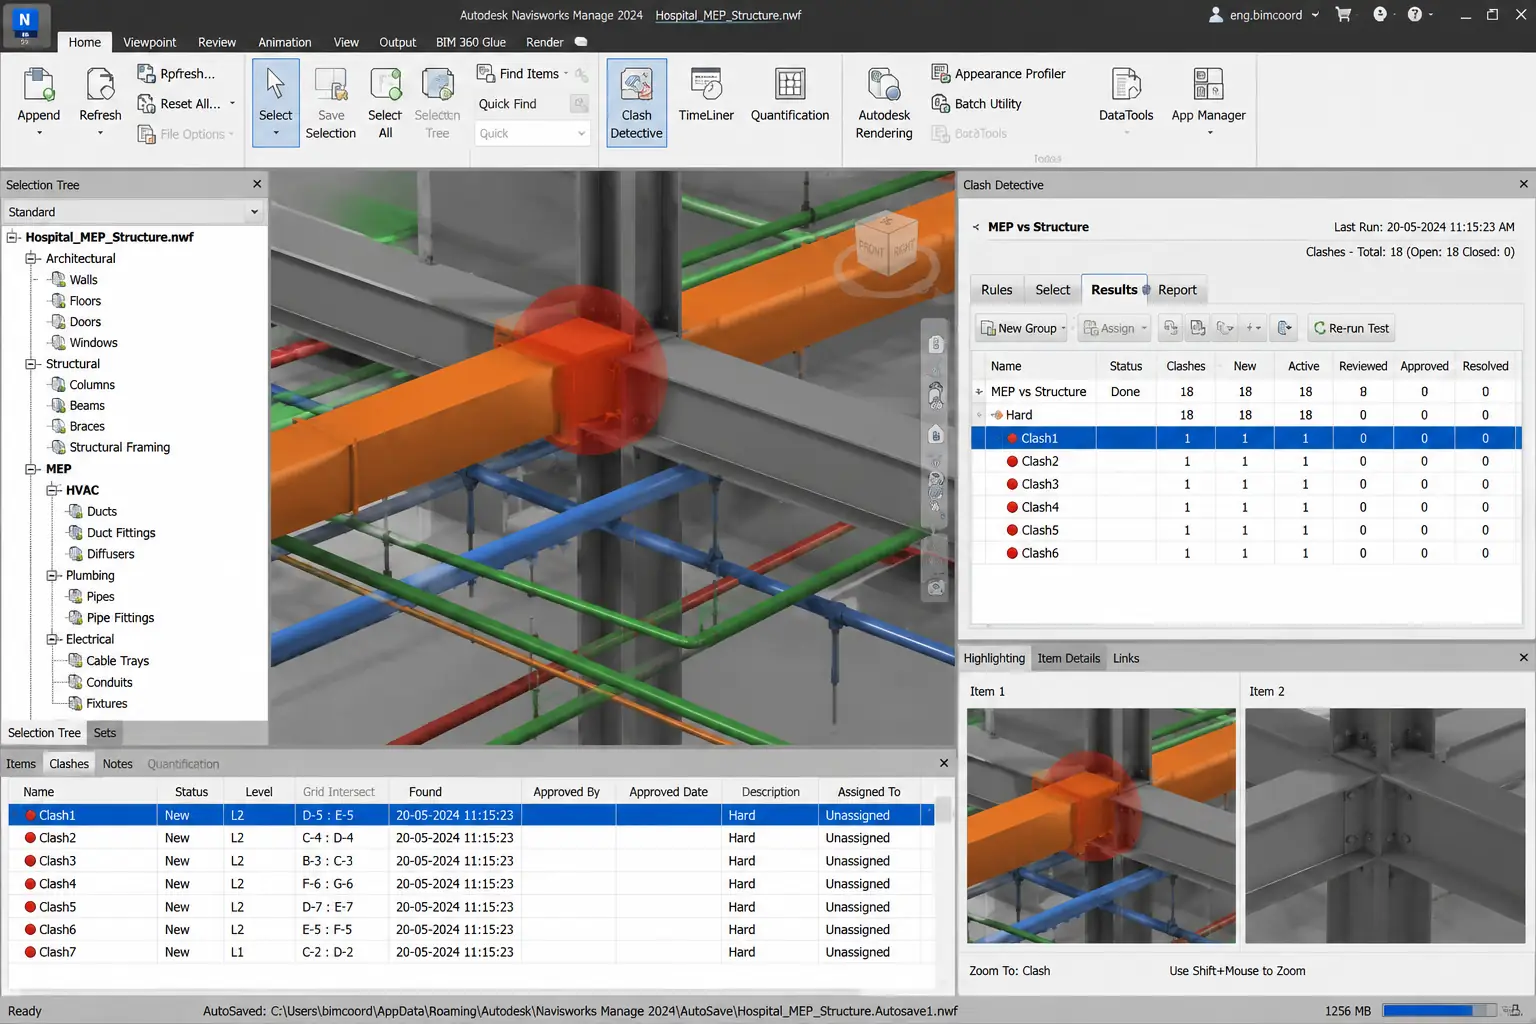Collapse the Electrical tree node
This screenshot has height=1024, width=1536.
pyautogui.click(x=52, y=639)
